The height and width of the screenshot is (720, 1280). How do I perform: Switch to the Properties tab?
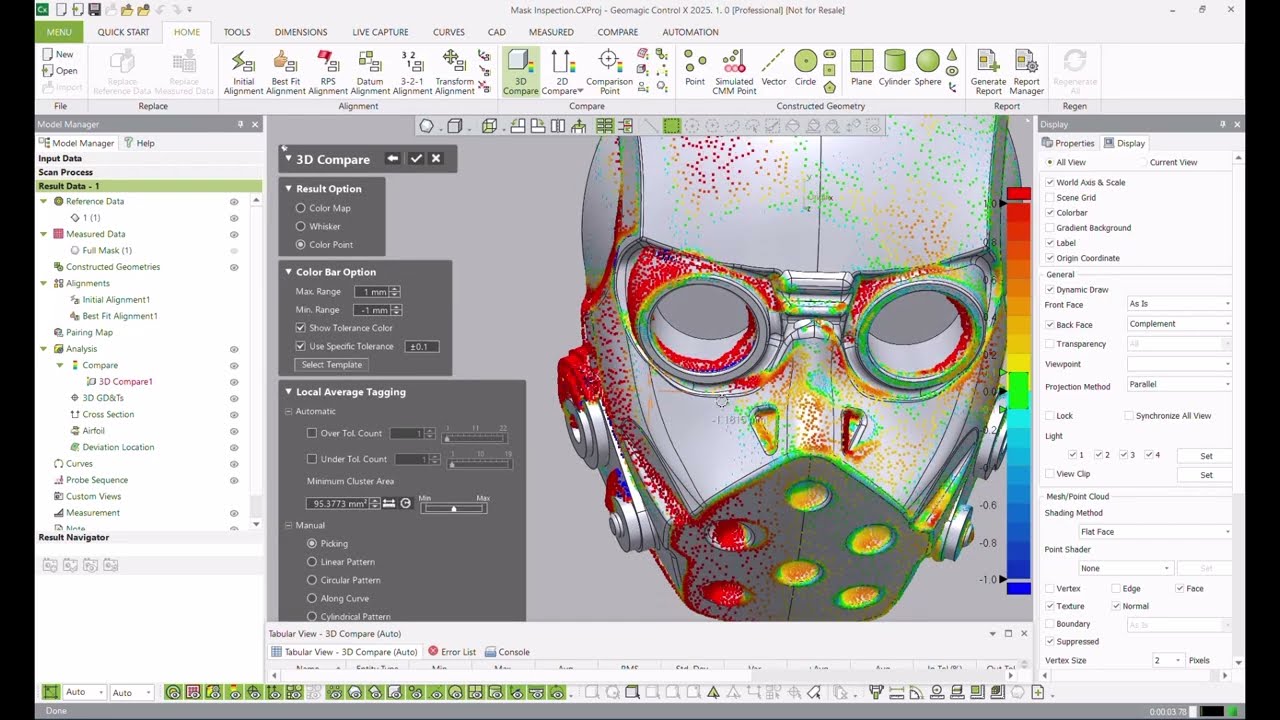point(1069,143)
